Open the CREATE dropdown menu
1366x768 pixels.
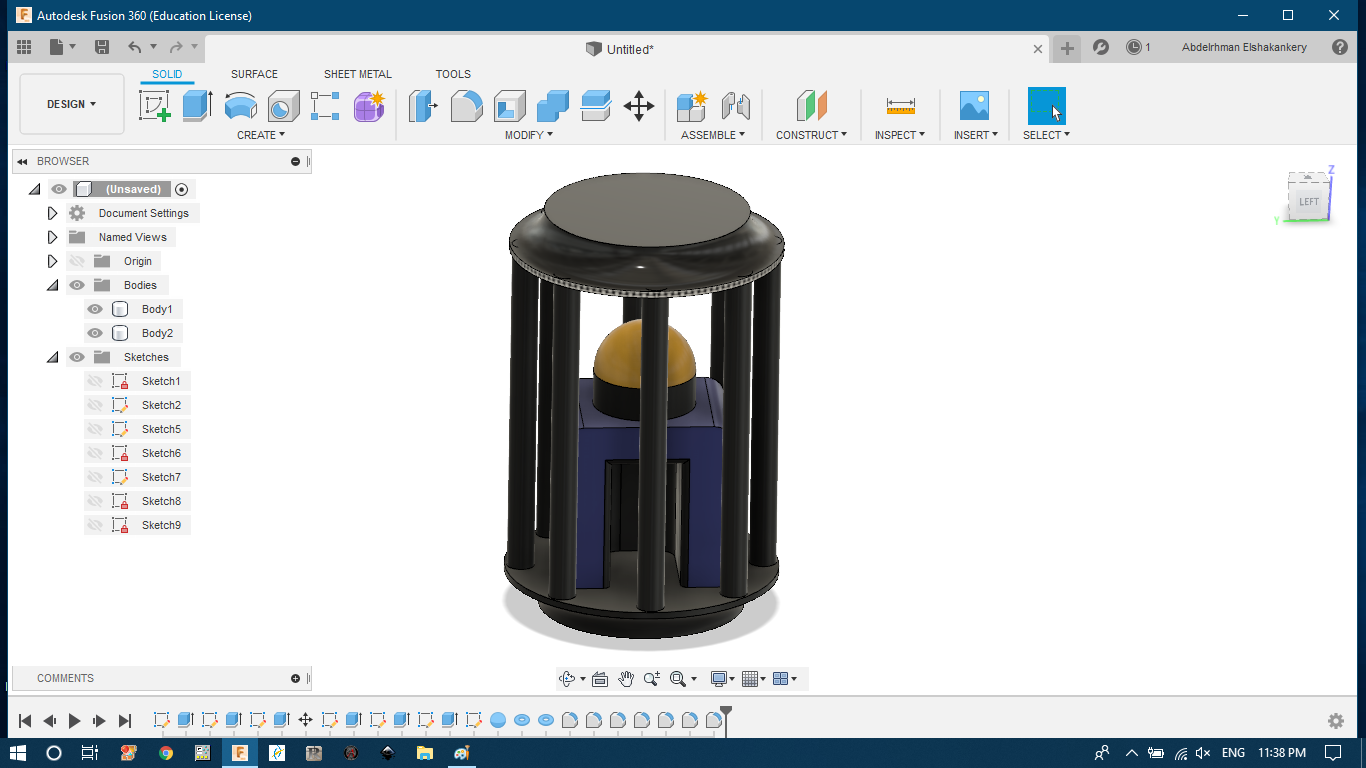[261, 135]
